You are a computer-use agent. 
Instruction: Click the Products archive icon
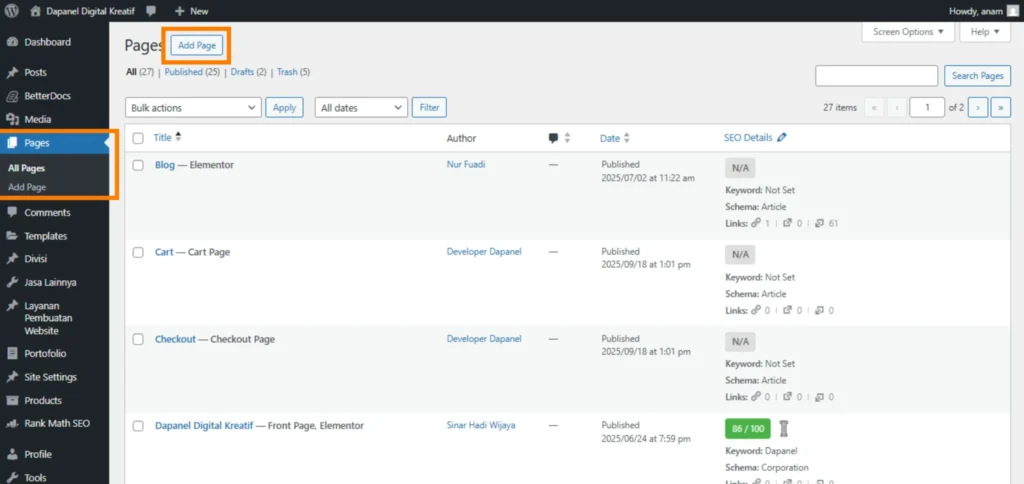click(x=12, y=400)
